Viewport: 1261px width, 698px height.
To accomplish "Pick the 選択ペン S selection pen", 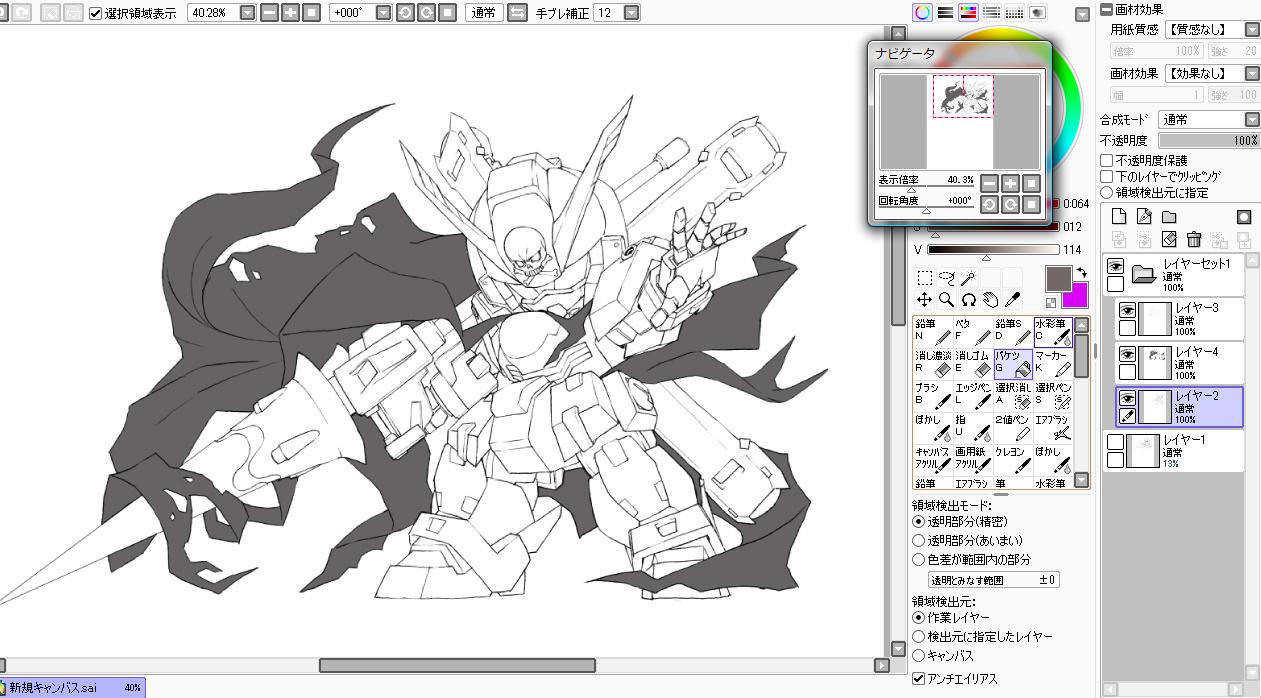I will click(x=1053, y=396).
